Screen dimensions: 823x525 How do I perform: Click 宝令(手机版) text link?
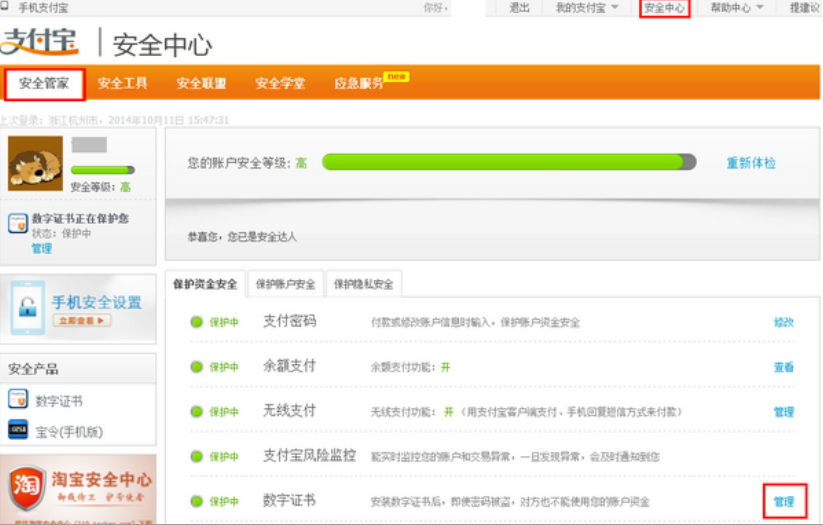tap(69, 432)
